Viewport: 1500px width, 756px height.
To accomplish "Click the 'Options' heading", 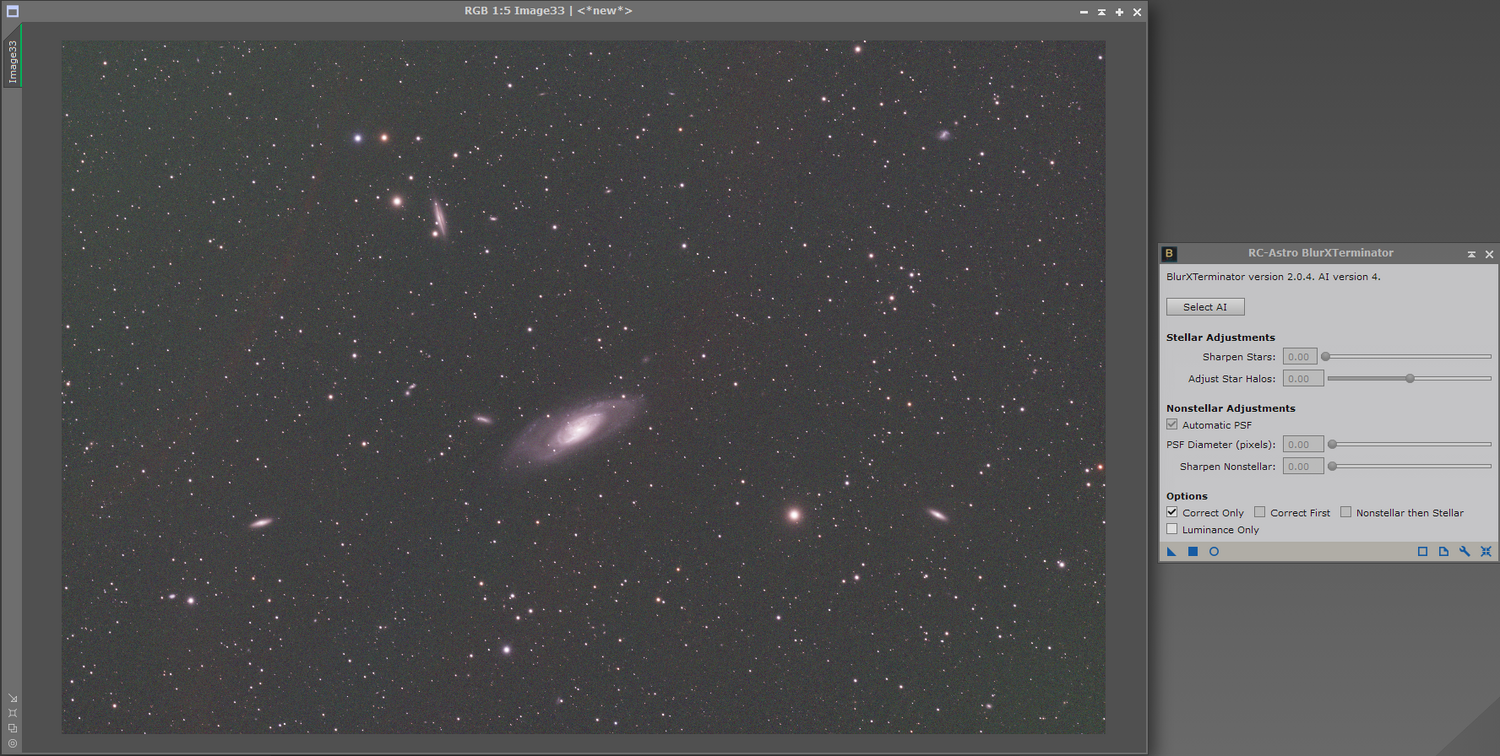I will (x=1187, y=496).
